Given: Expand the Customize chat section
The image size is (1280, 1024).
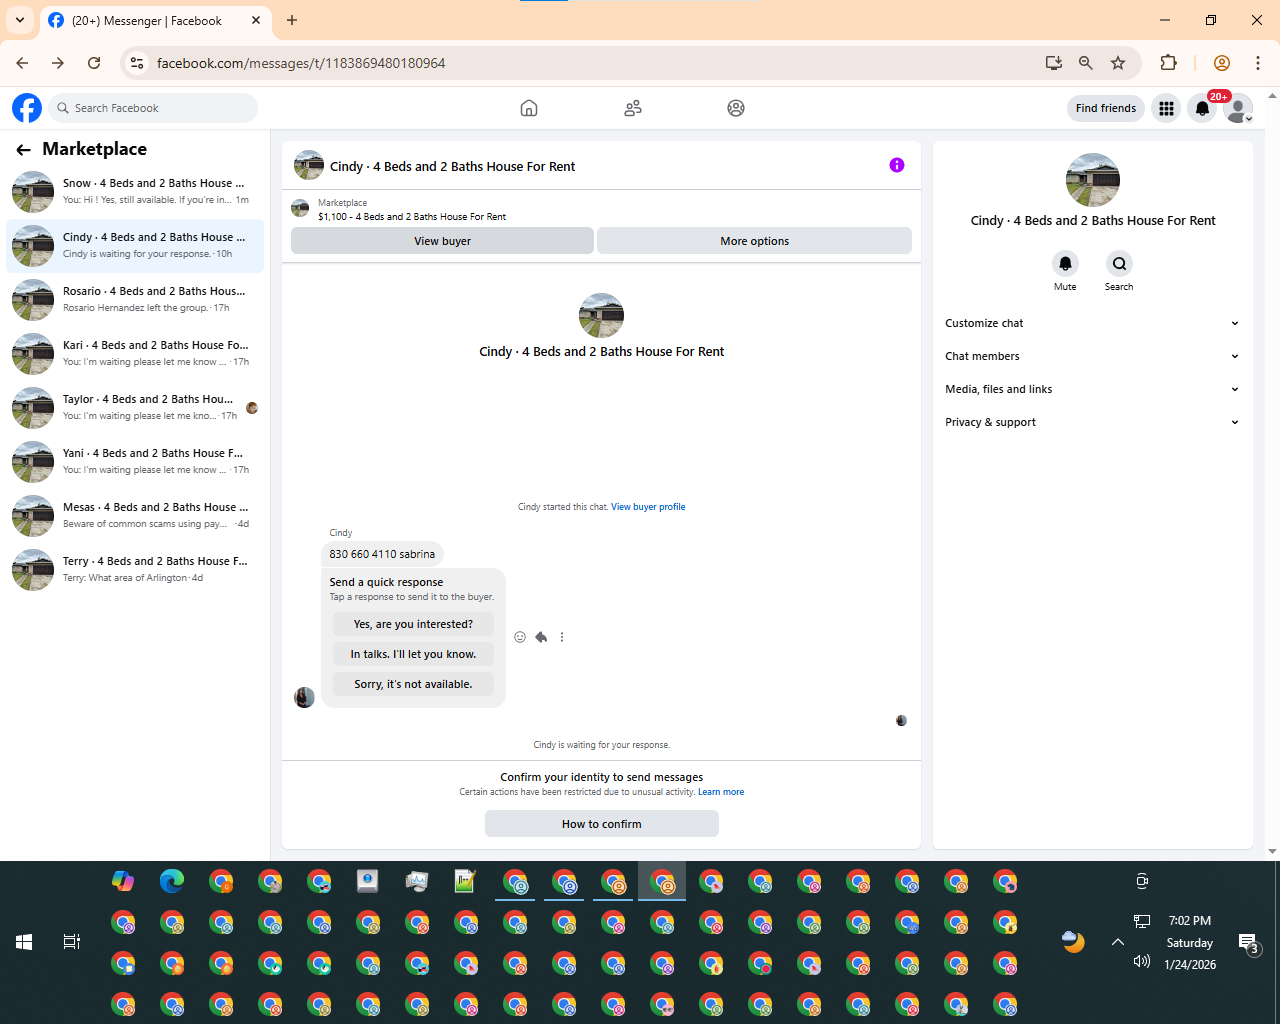Looking at the screenshot, I should (x=1092, y=323).
